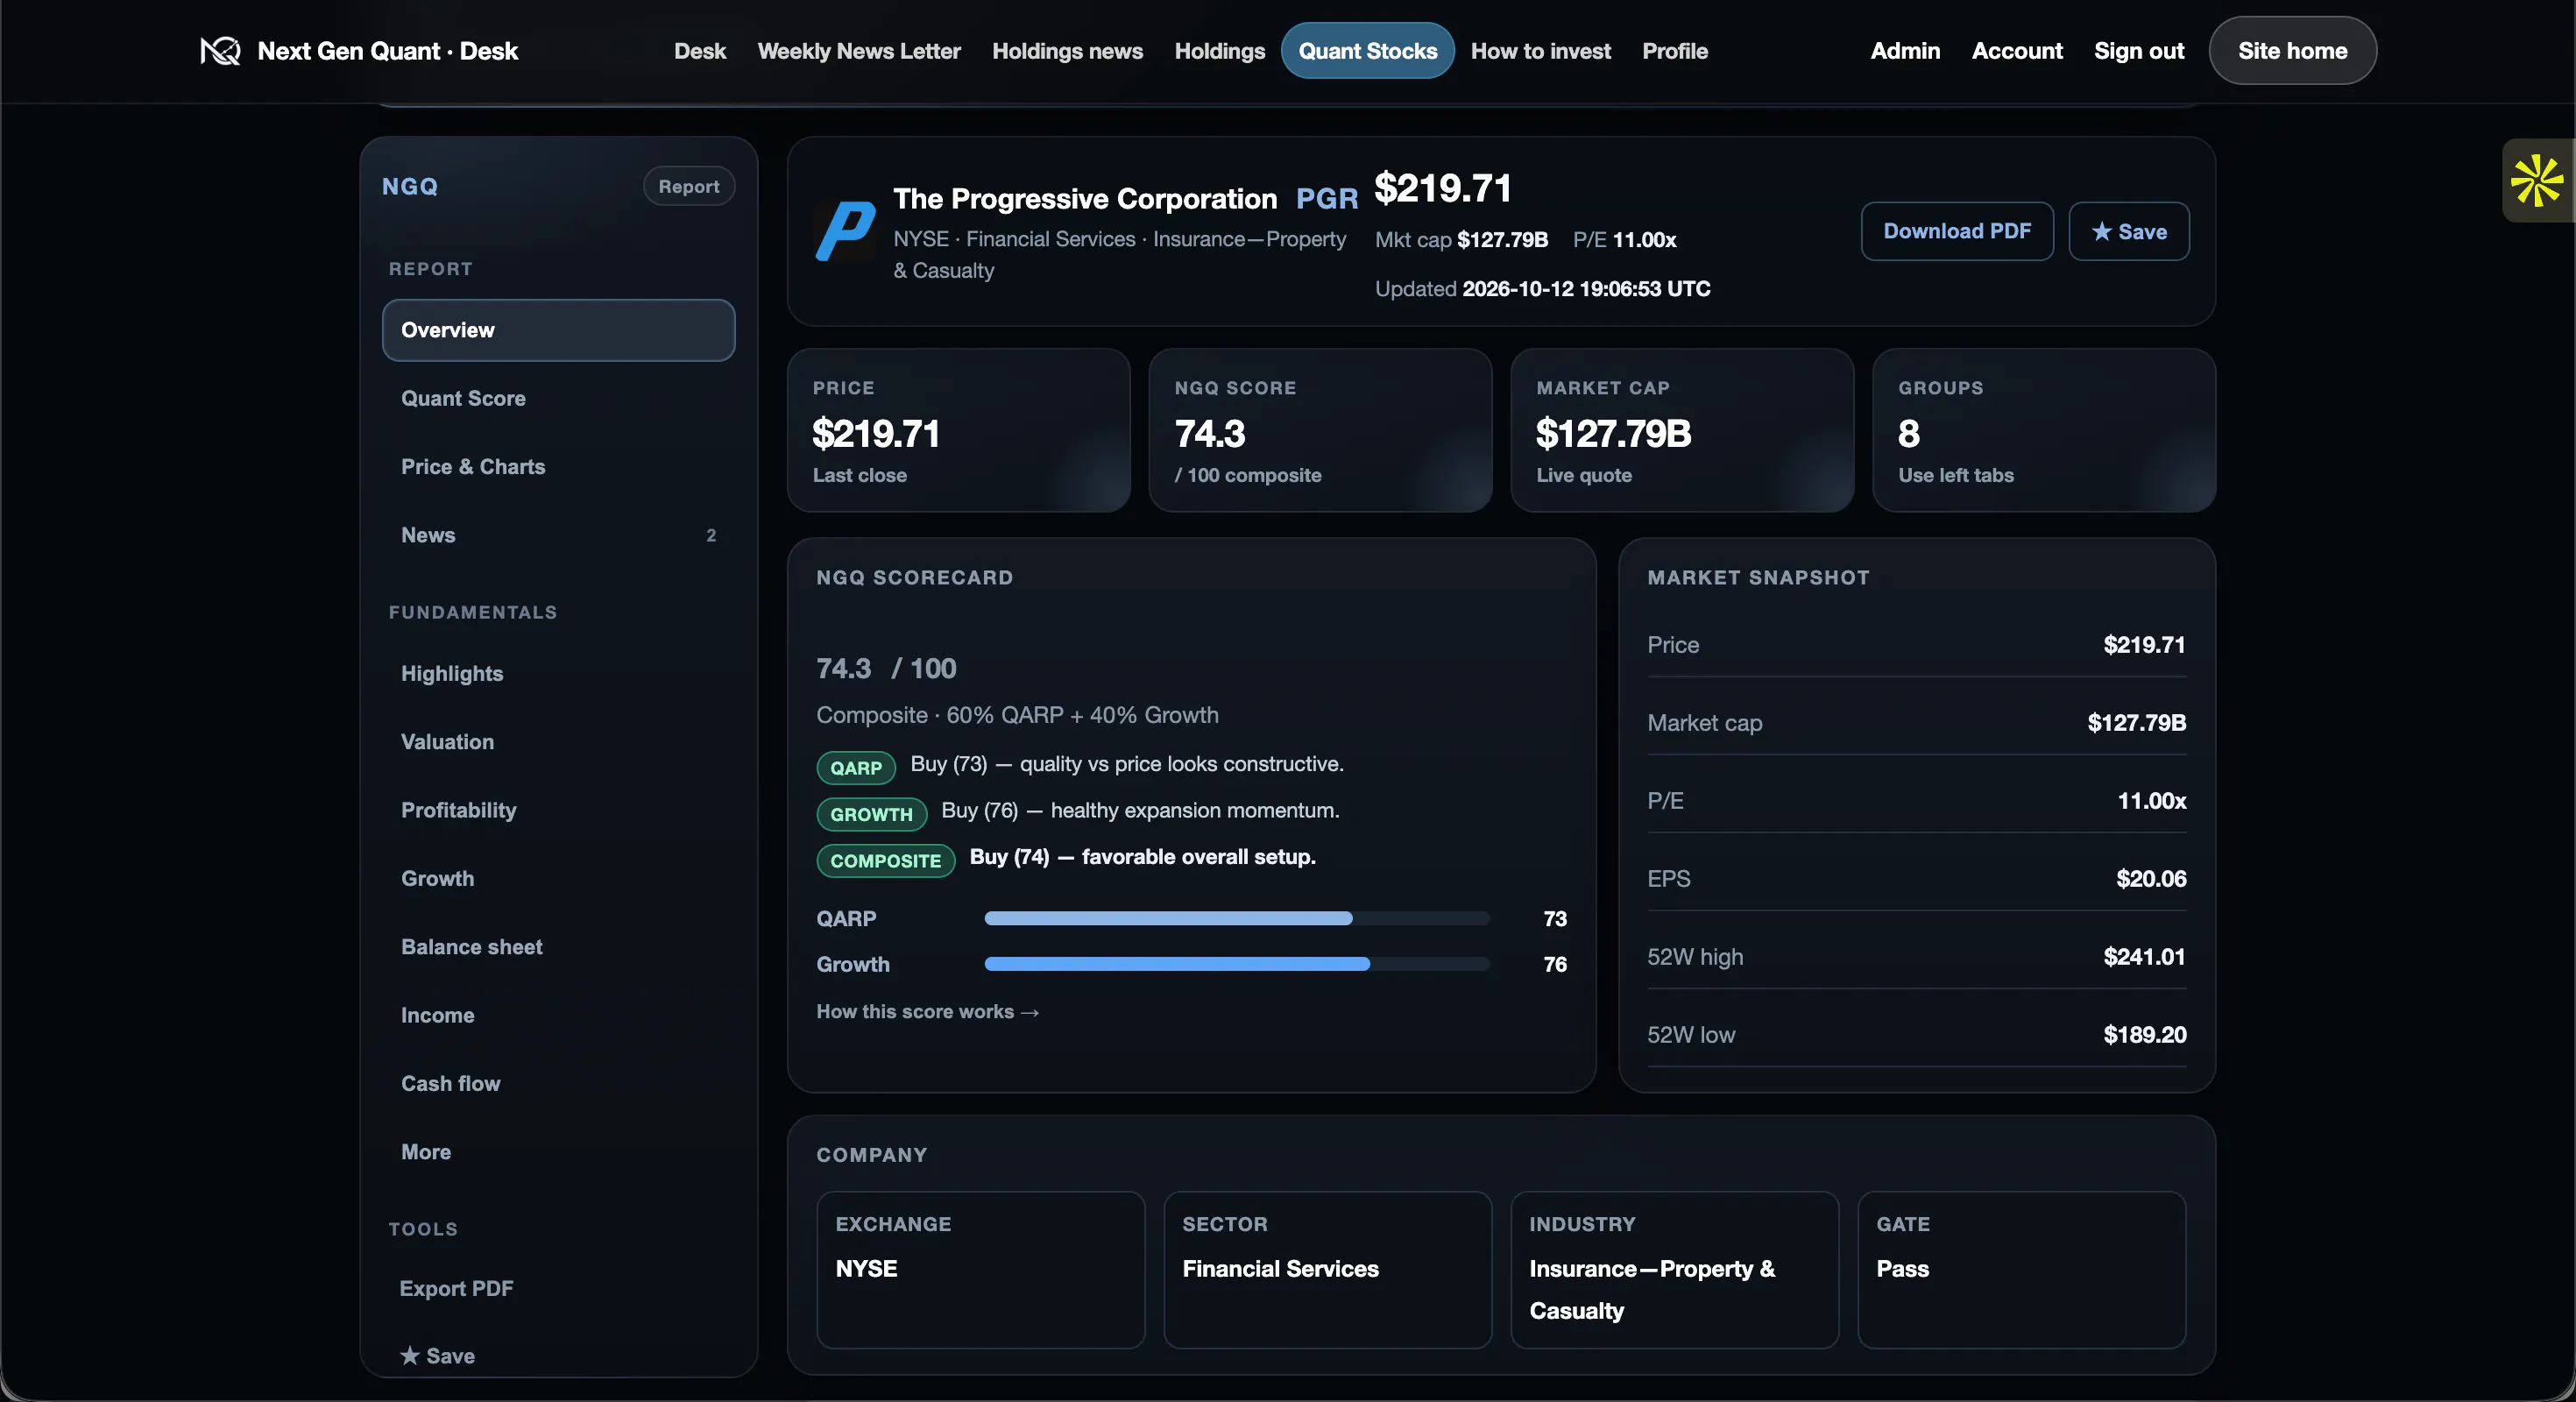Open the Quant Score section

558,398
